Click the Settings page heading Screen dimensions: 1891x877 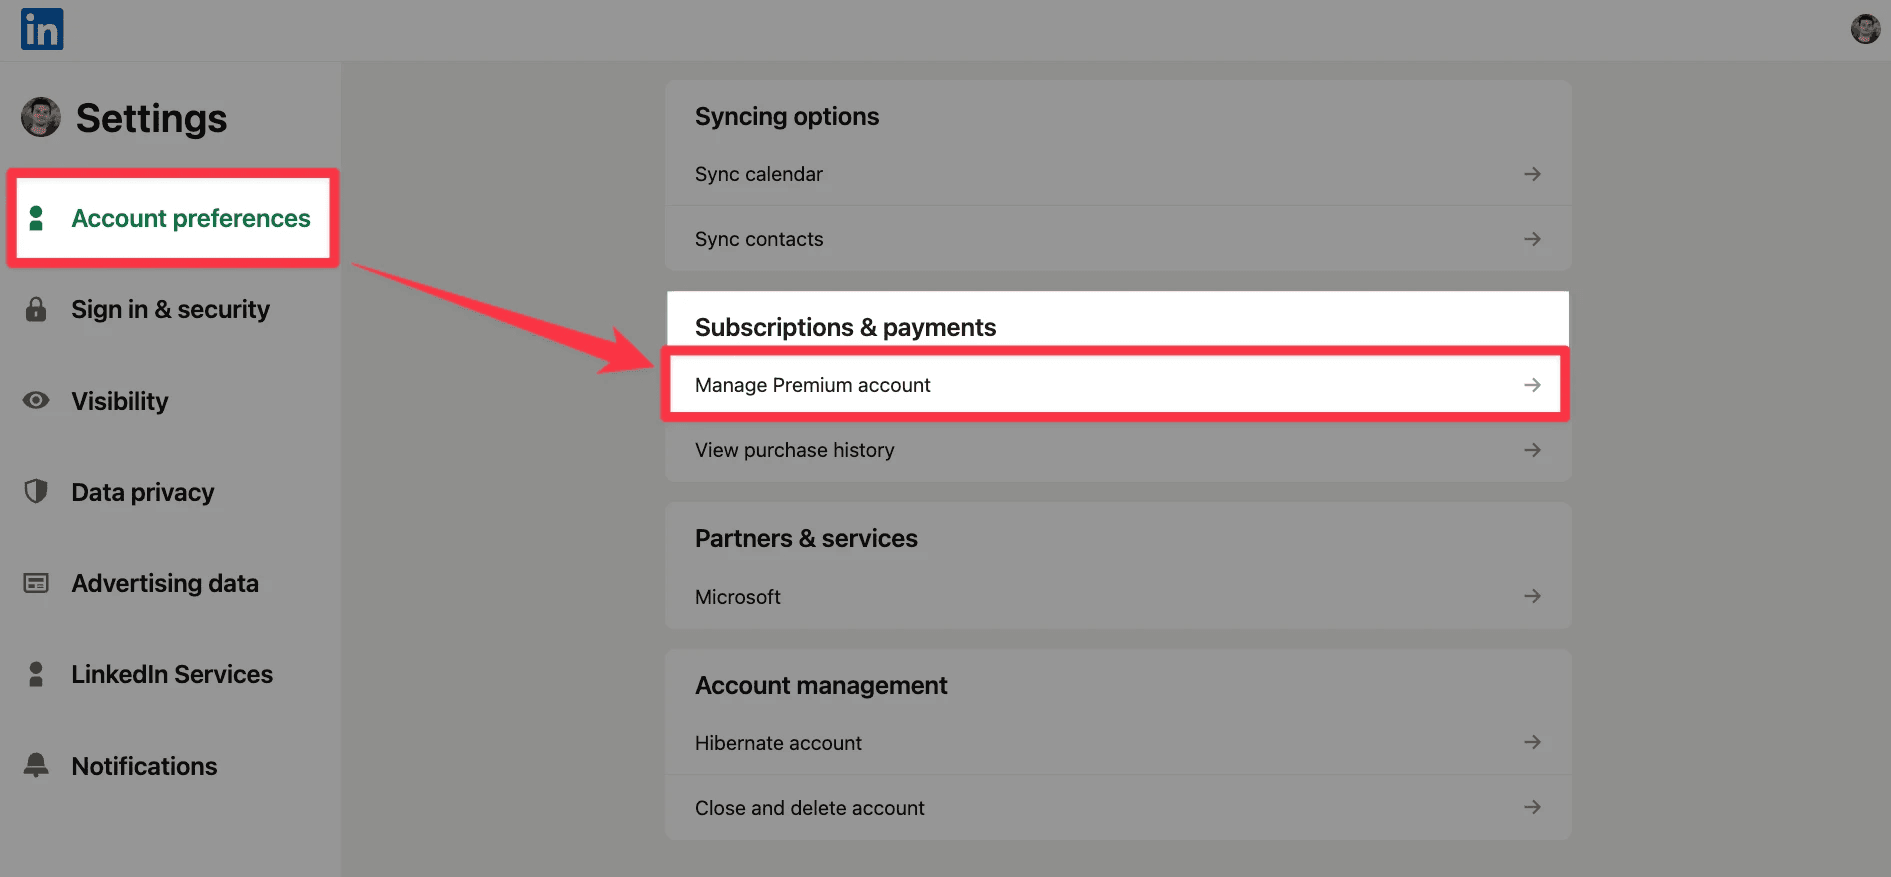pos(152,118)
